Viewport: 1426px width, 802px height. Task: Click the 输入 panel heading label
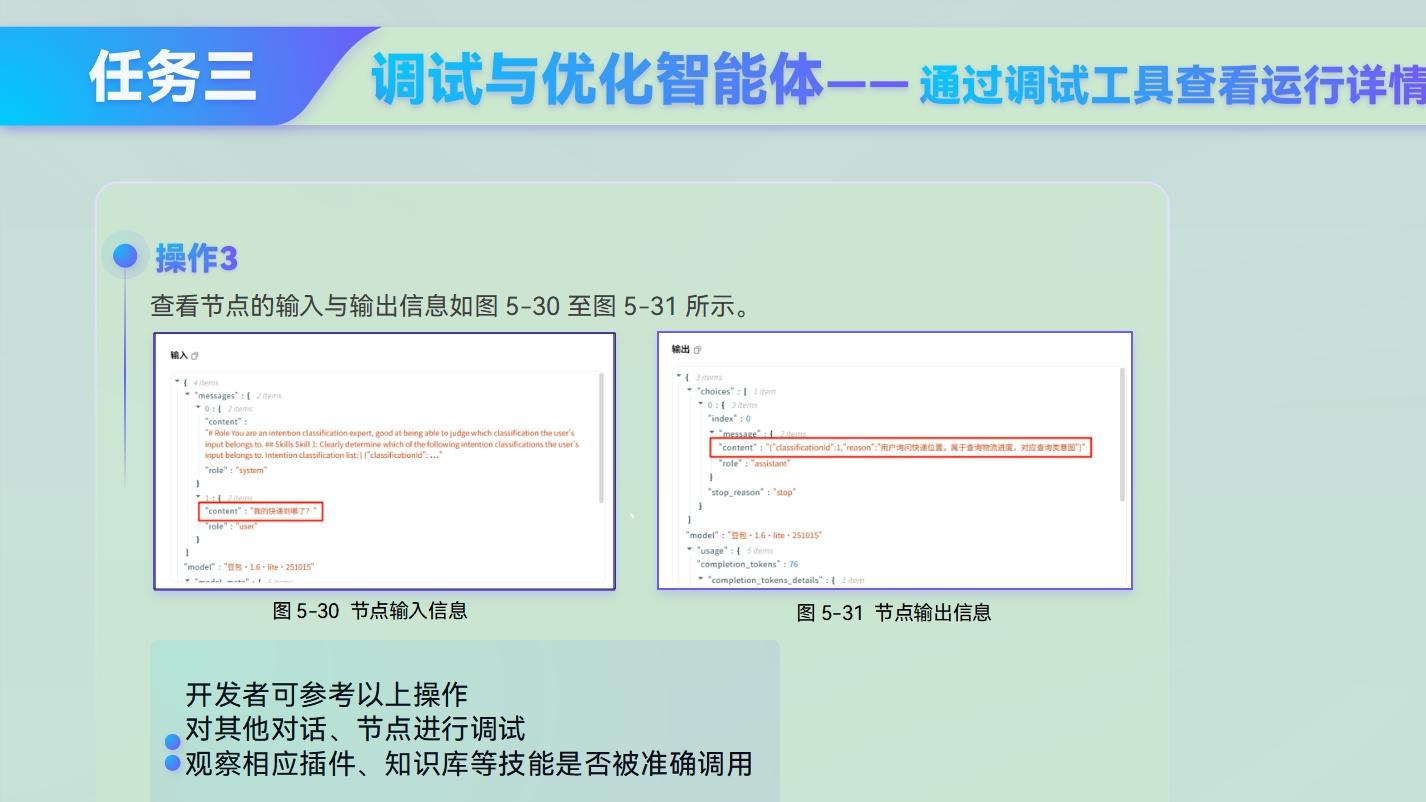pos(179,355)
